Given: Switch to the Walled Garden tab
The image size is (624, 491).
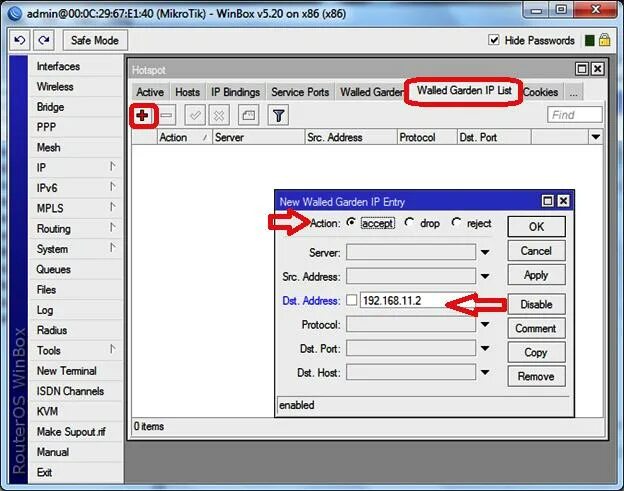Looking at the screenshot, I should click(371, 92).
